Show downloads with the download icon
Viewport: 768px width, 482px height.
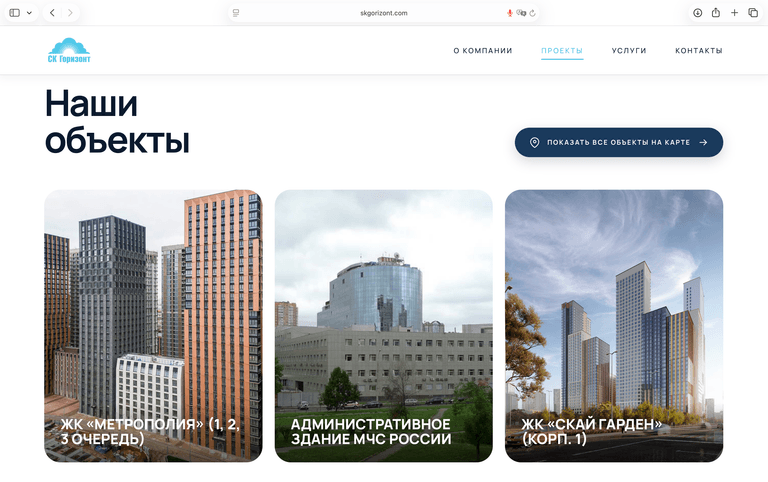click(697, 13)
